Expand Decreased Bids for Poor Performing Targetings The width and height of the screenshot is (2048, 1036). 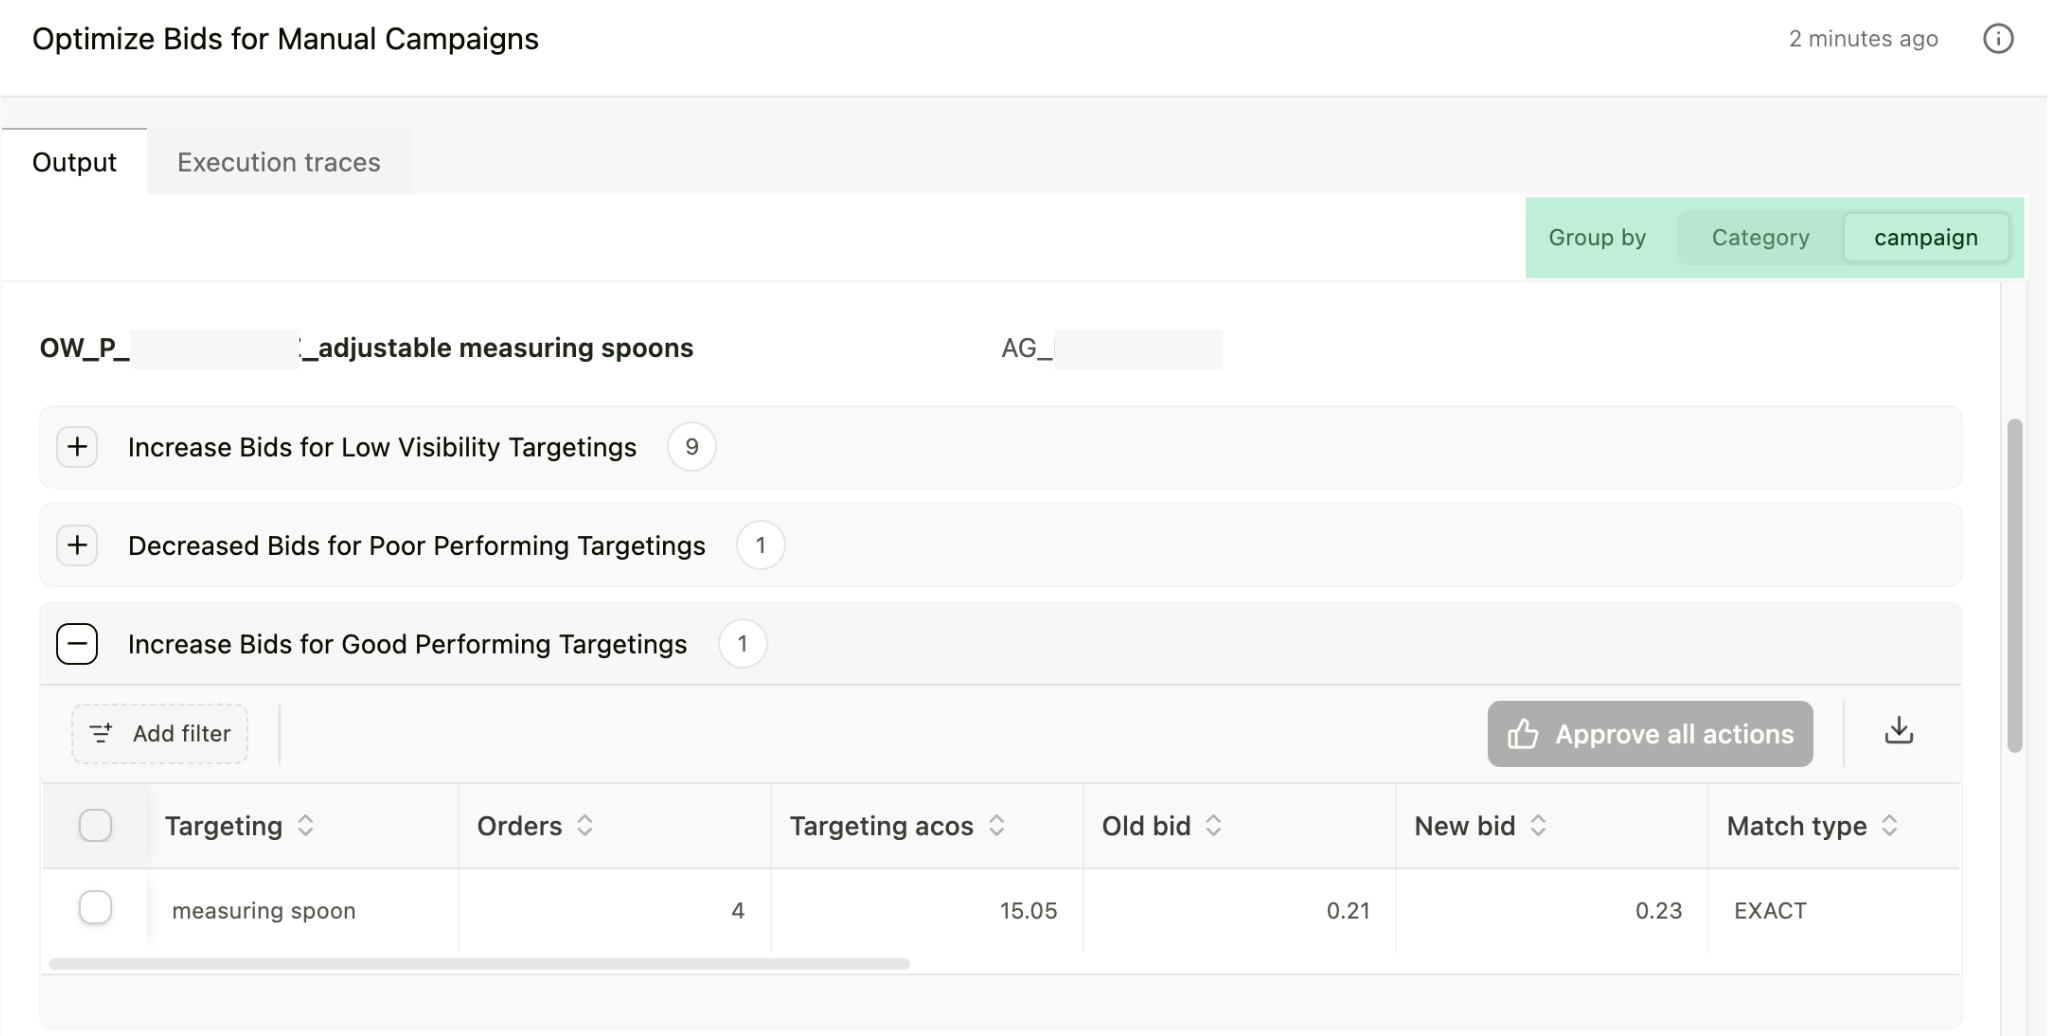(77, 545)
